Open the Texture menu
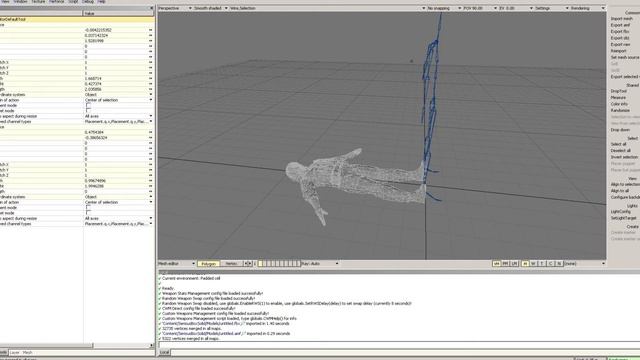640x360 pixels. [38, 2]
